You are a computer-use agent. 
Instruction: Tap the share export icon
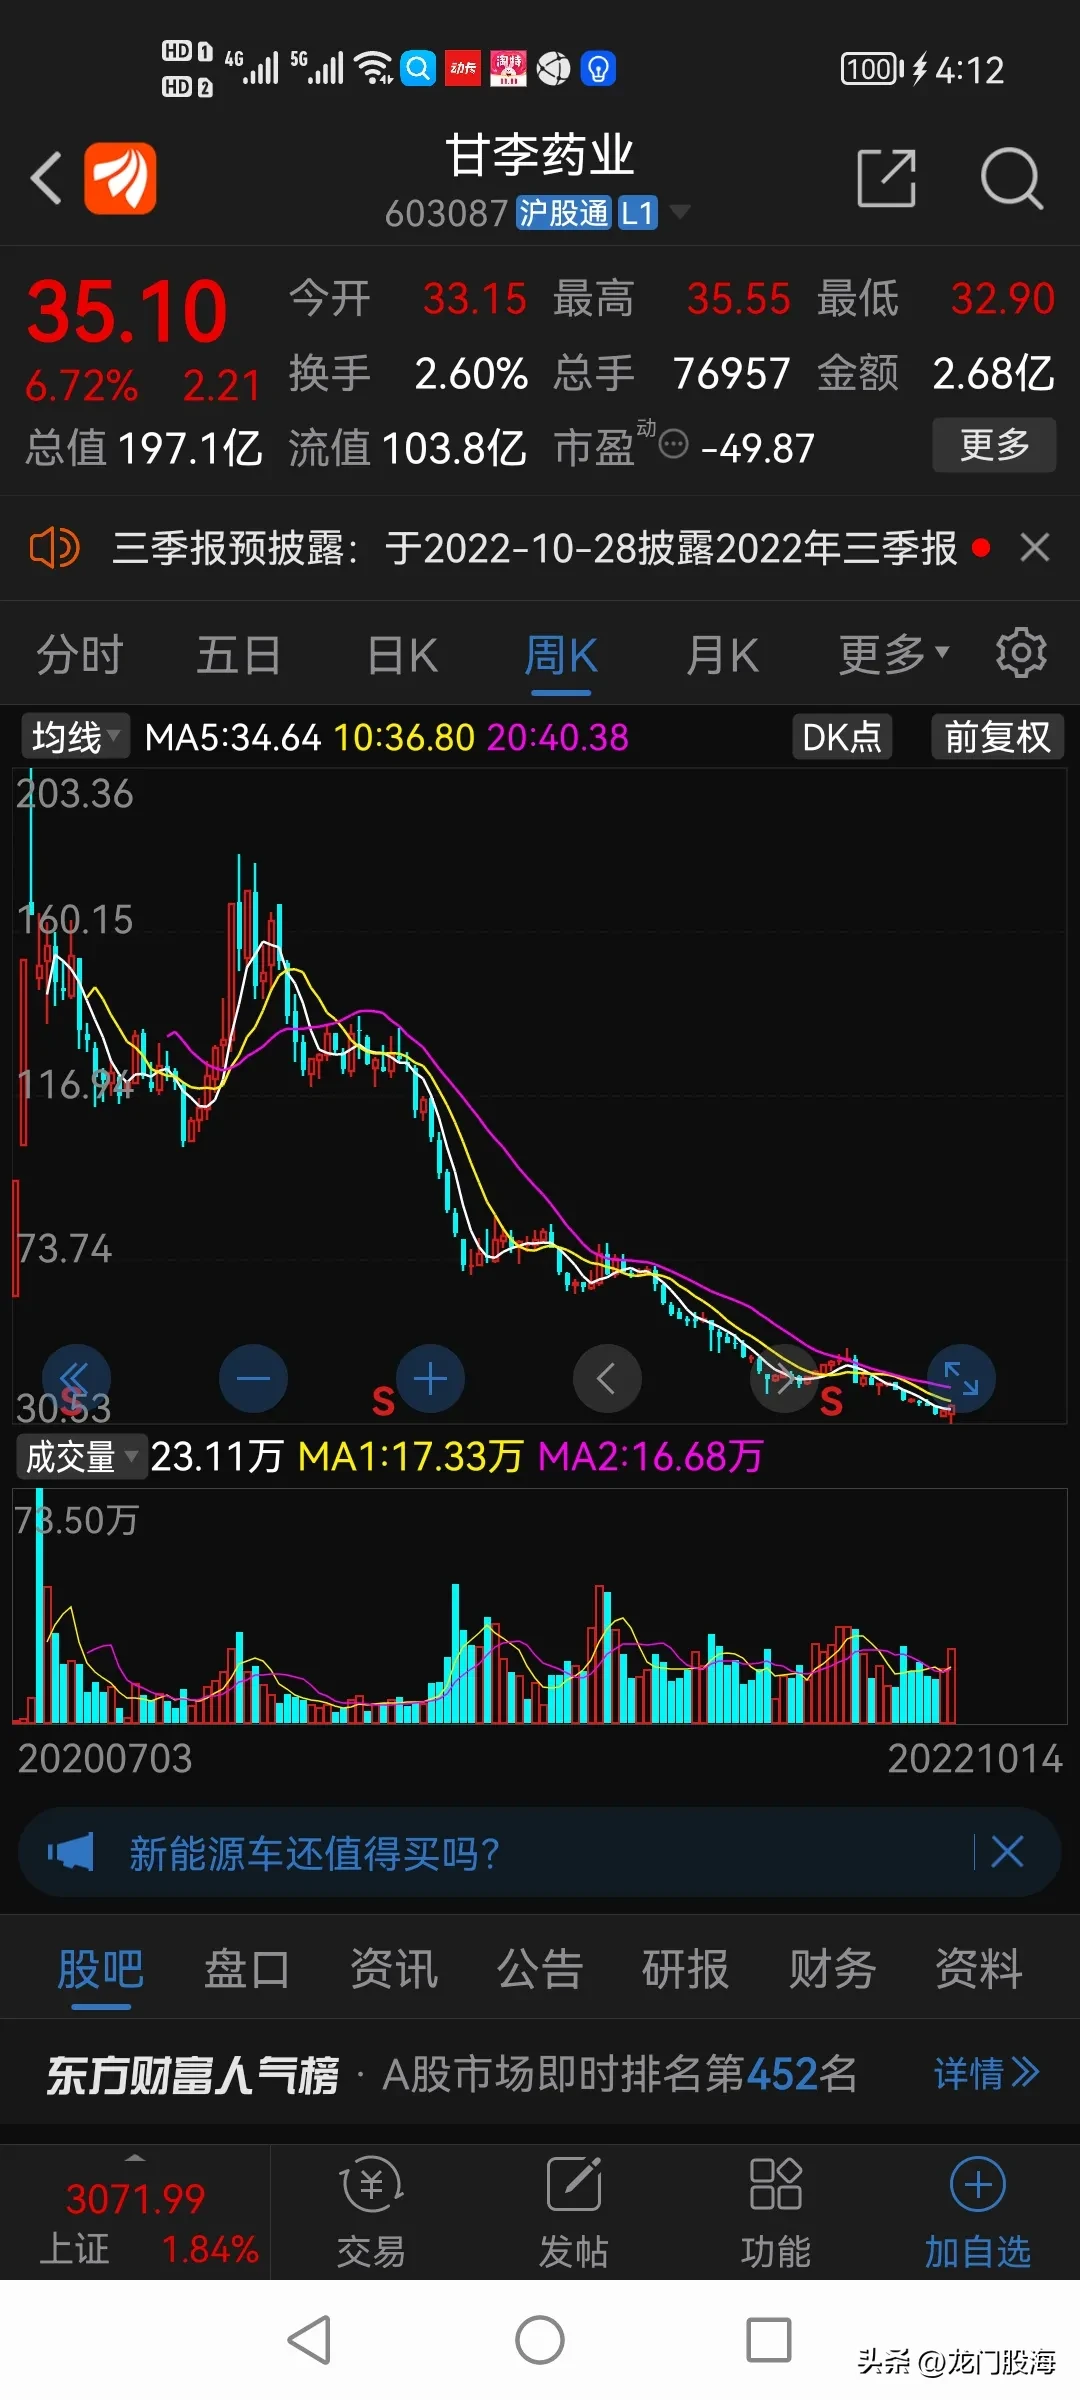click(x=887, y=178)
